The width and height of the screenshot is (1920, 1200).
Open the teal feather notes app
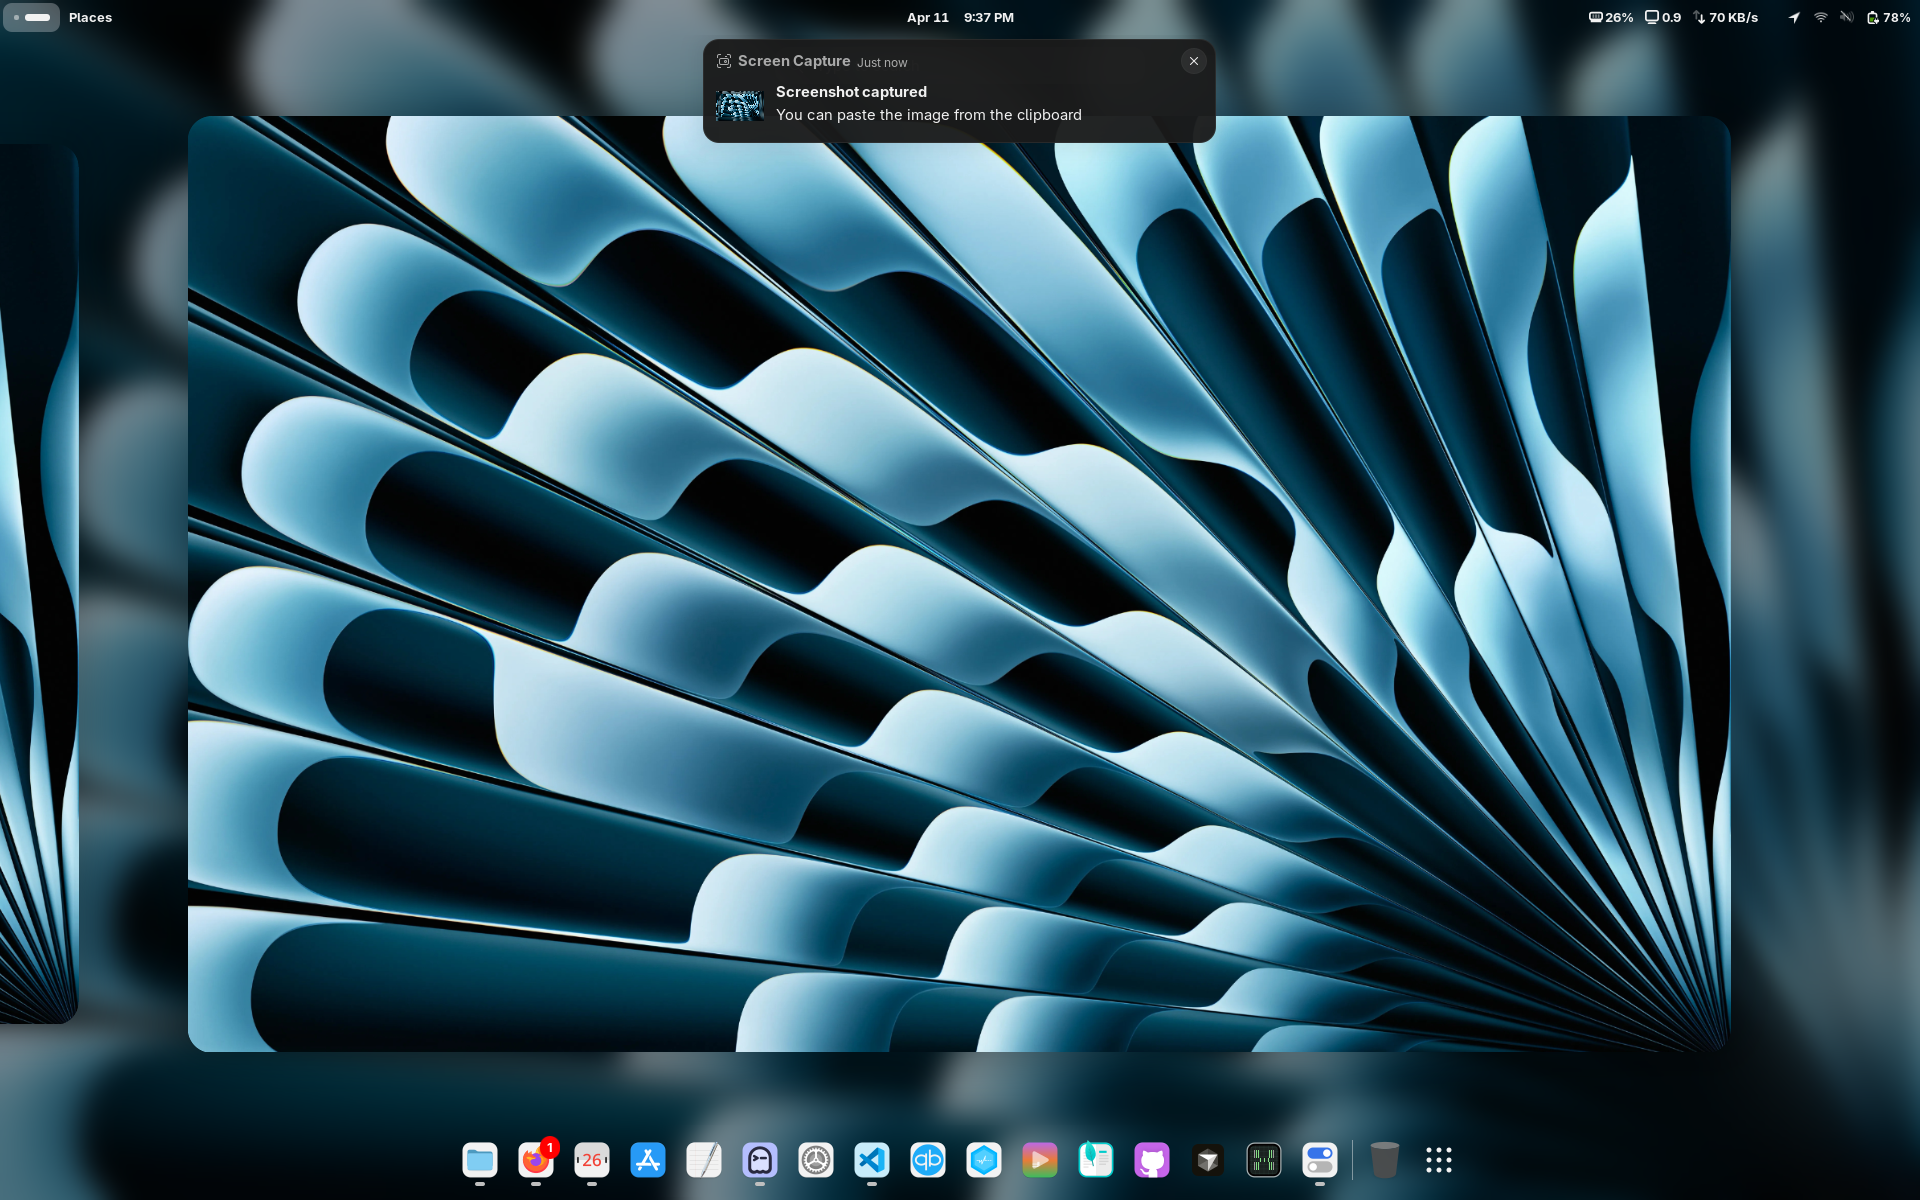click(x=1096, y=1160)
